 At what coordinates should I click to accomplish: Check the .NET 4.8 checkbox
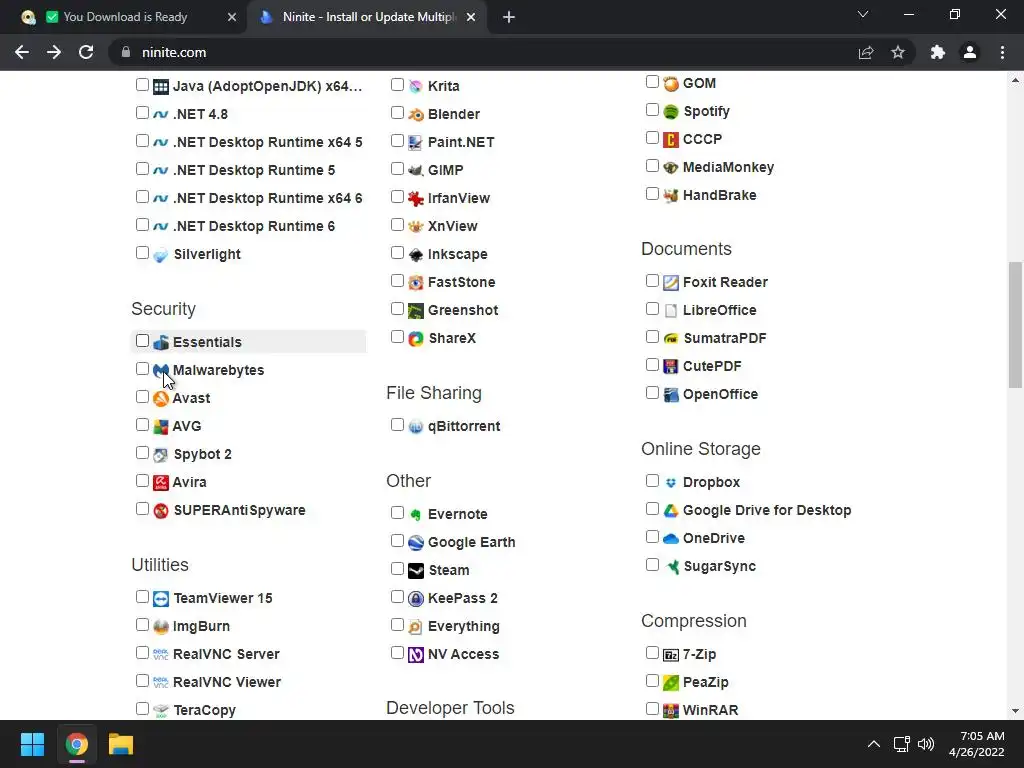click(x=142, y=112)
